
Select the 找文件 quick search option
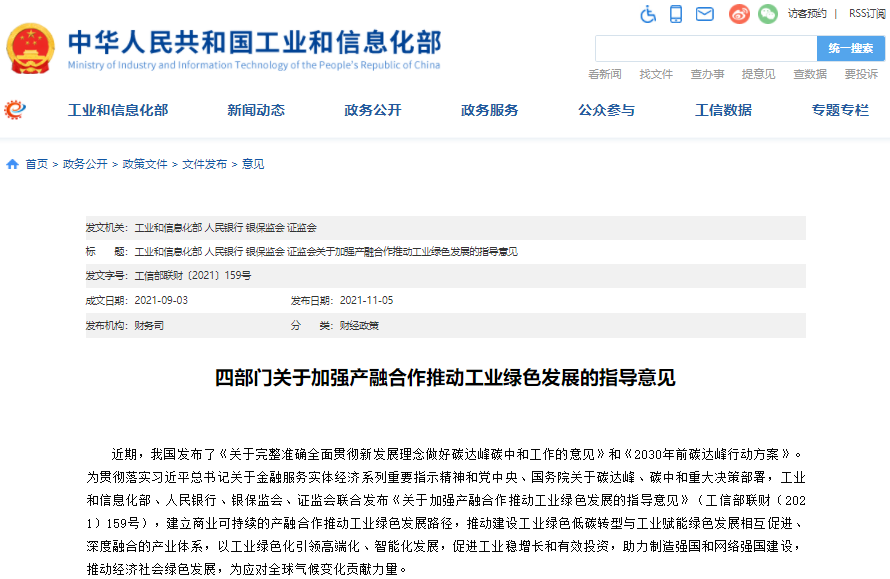[x=655, y=73]
